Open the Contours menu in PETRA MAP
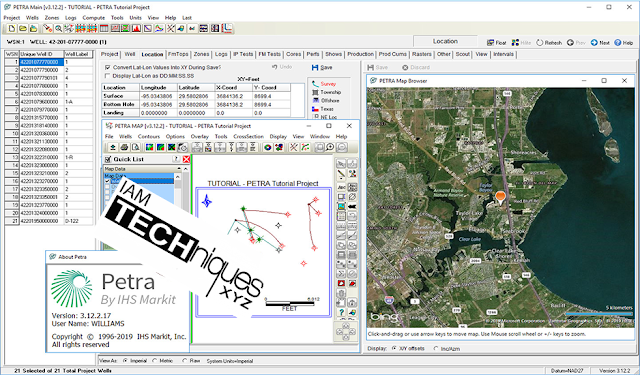640x375 pixels. point(149,136)
